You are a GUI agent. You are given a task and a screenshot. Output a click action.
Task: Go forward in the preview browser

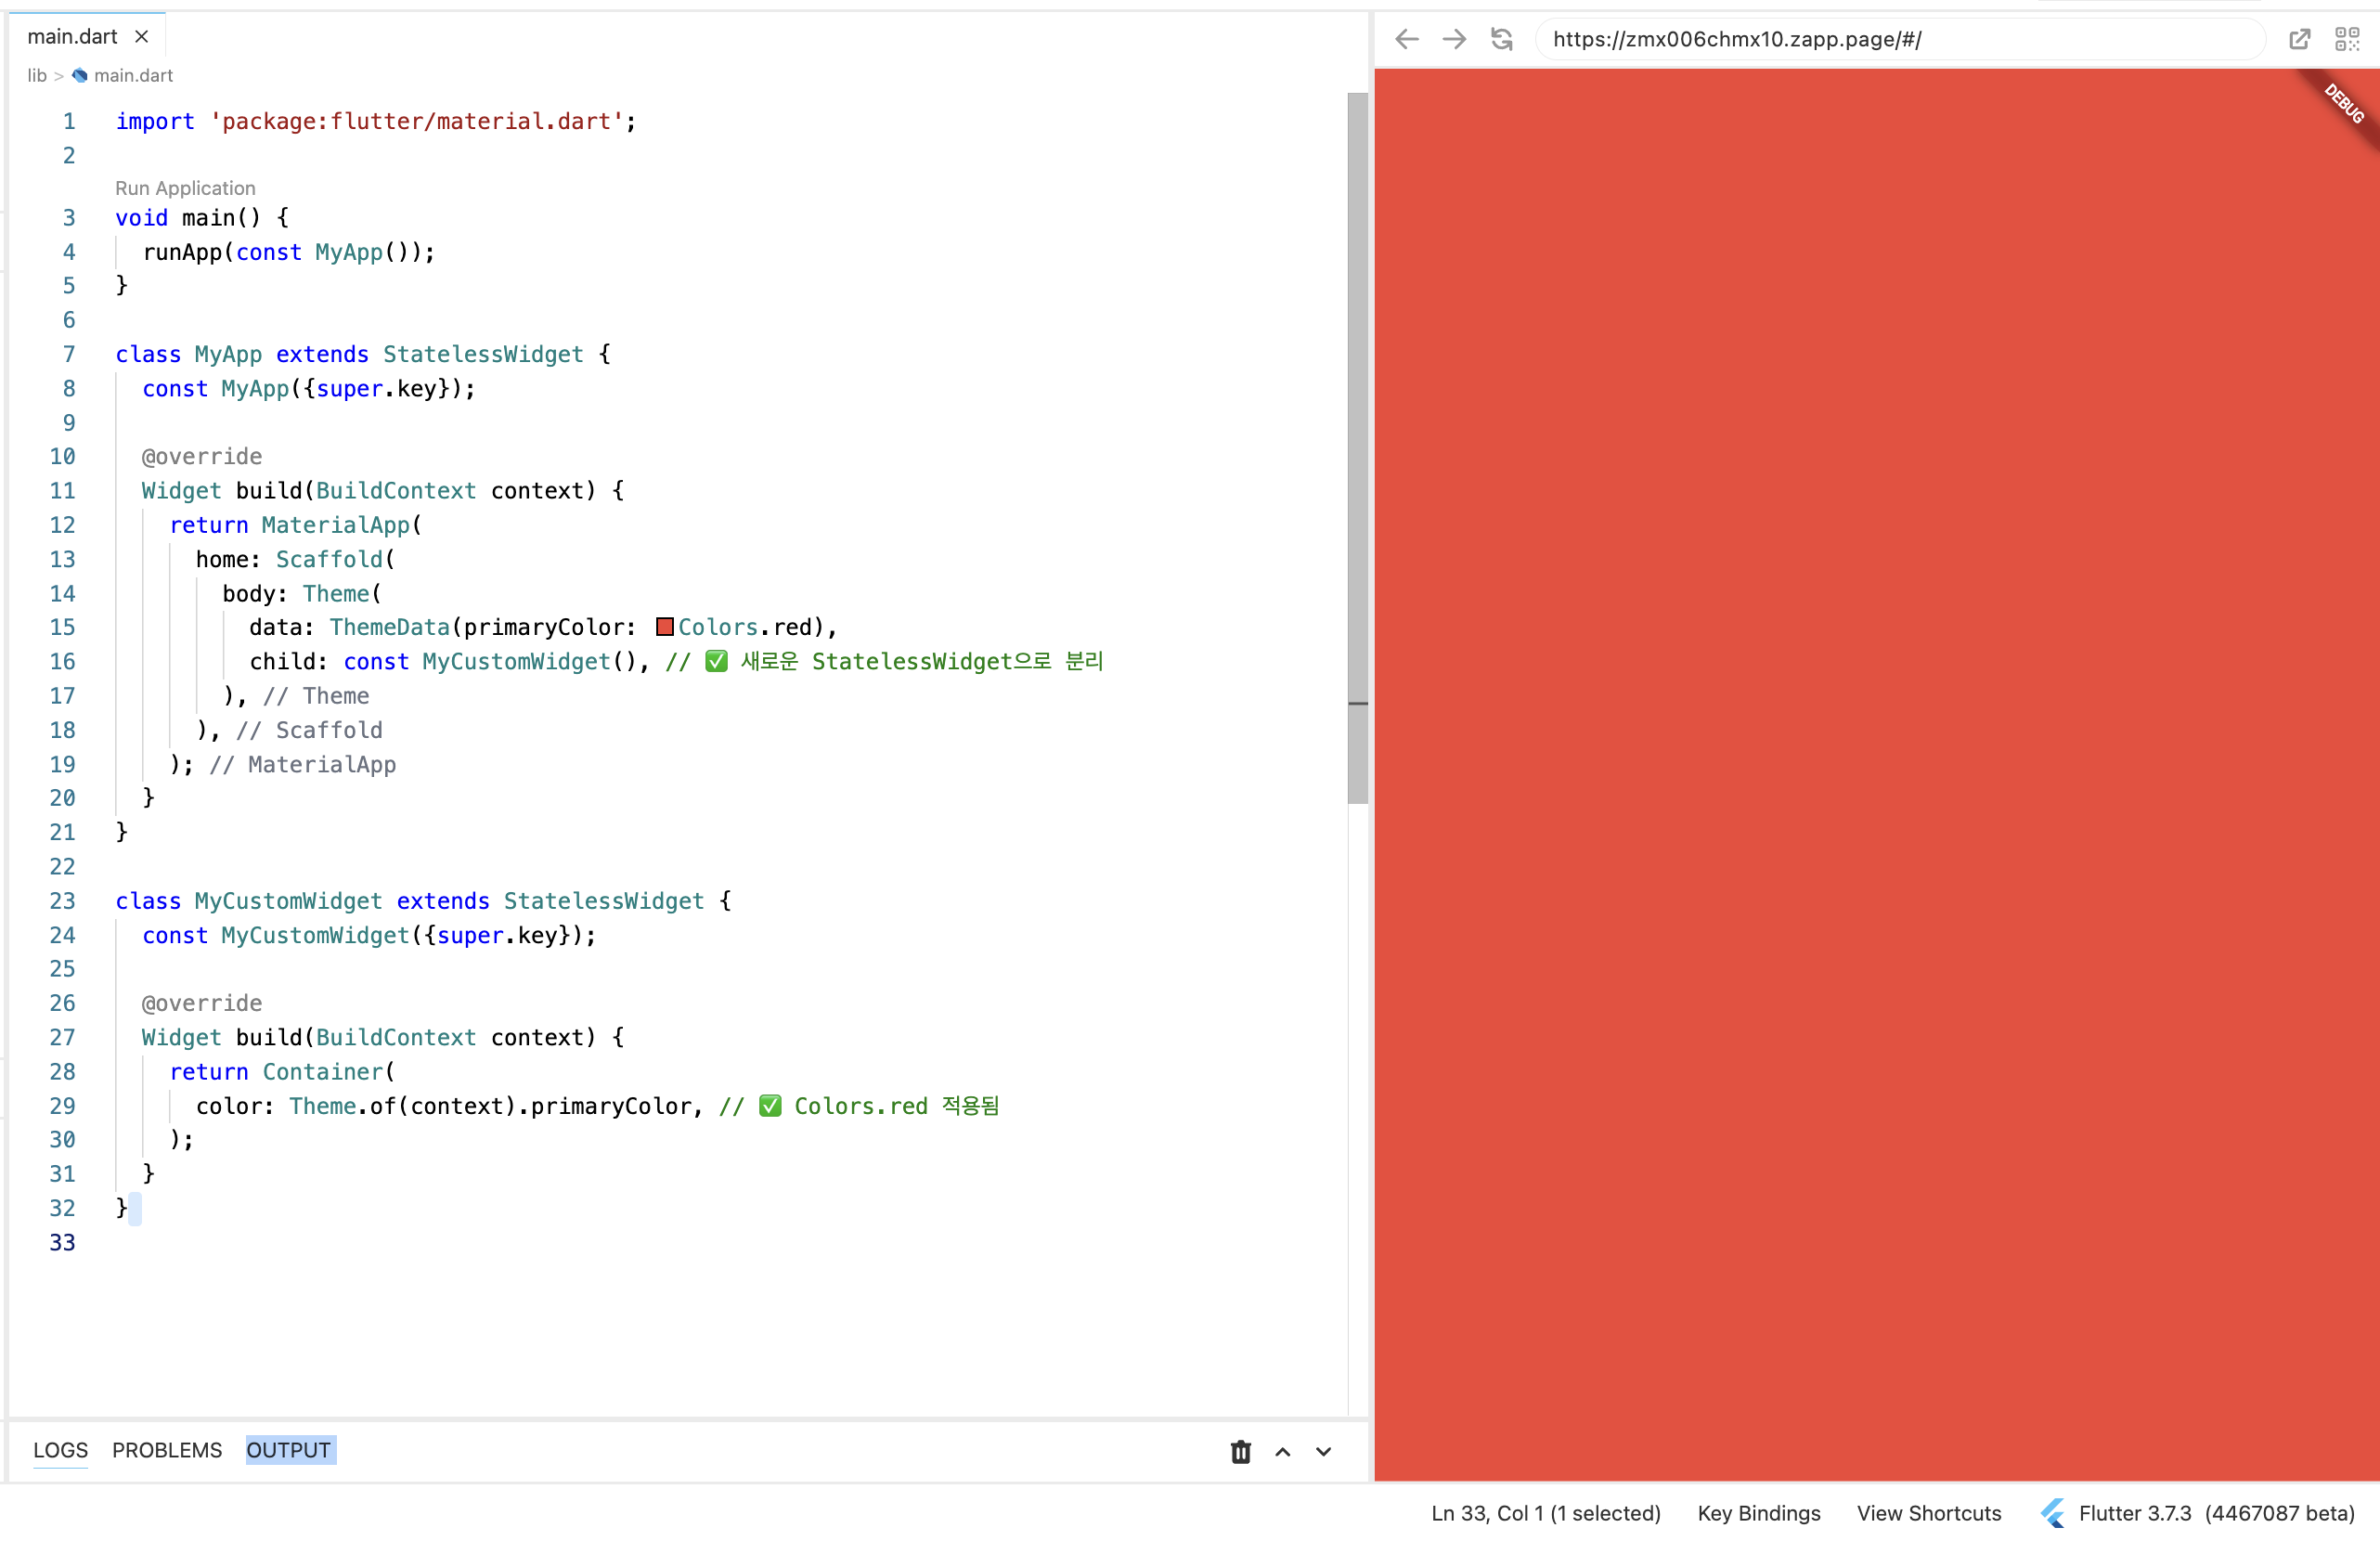(1454, 39)
